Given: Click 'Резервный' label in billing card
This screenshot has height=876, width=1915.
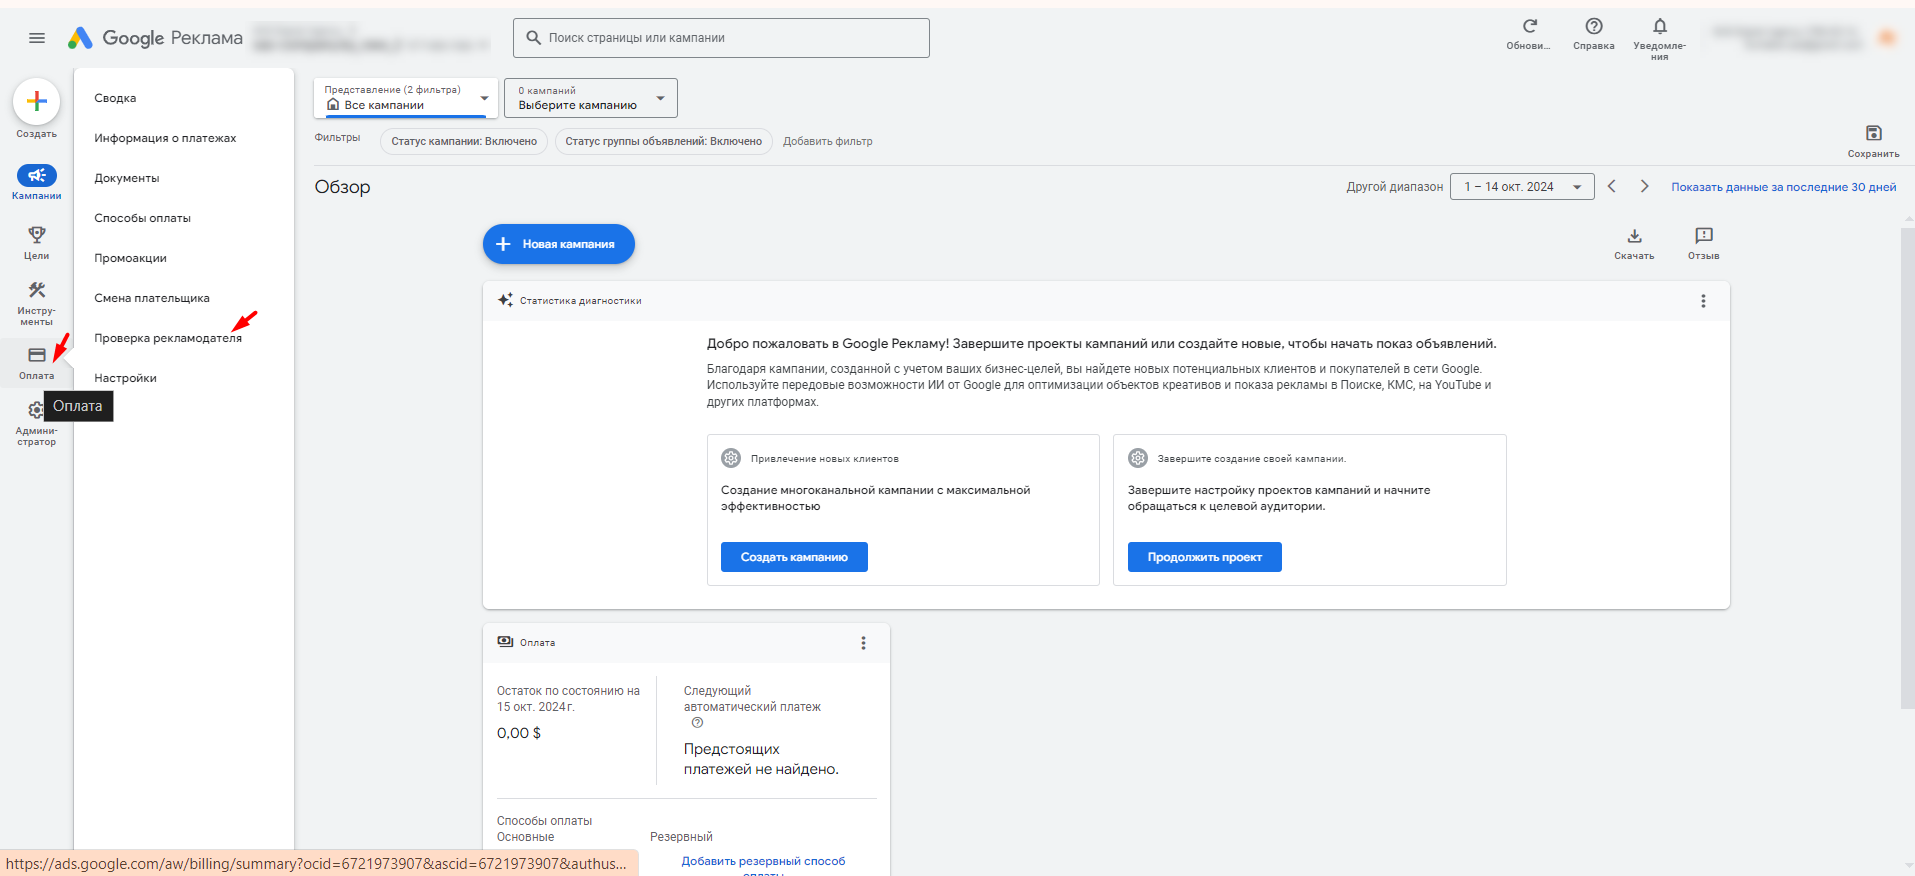Looking at the screenshot, I should point(681,837).
